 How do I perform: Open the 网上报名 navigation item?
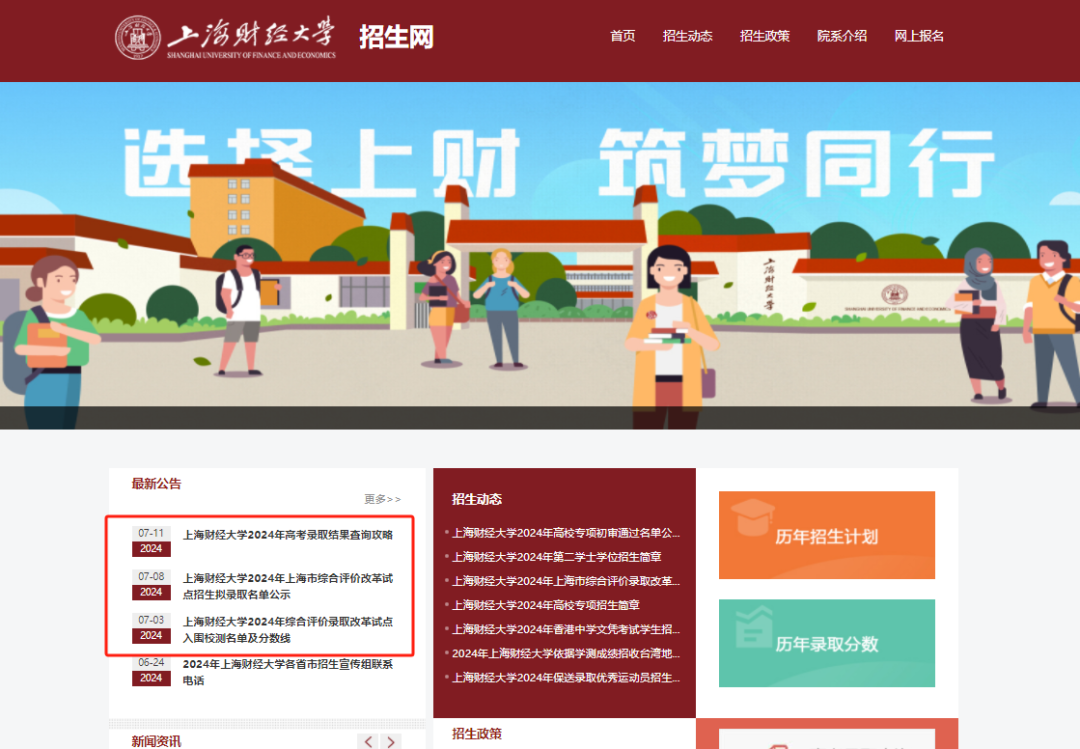[918, 35]
